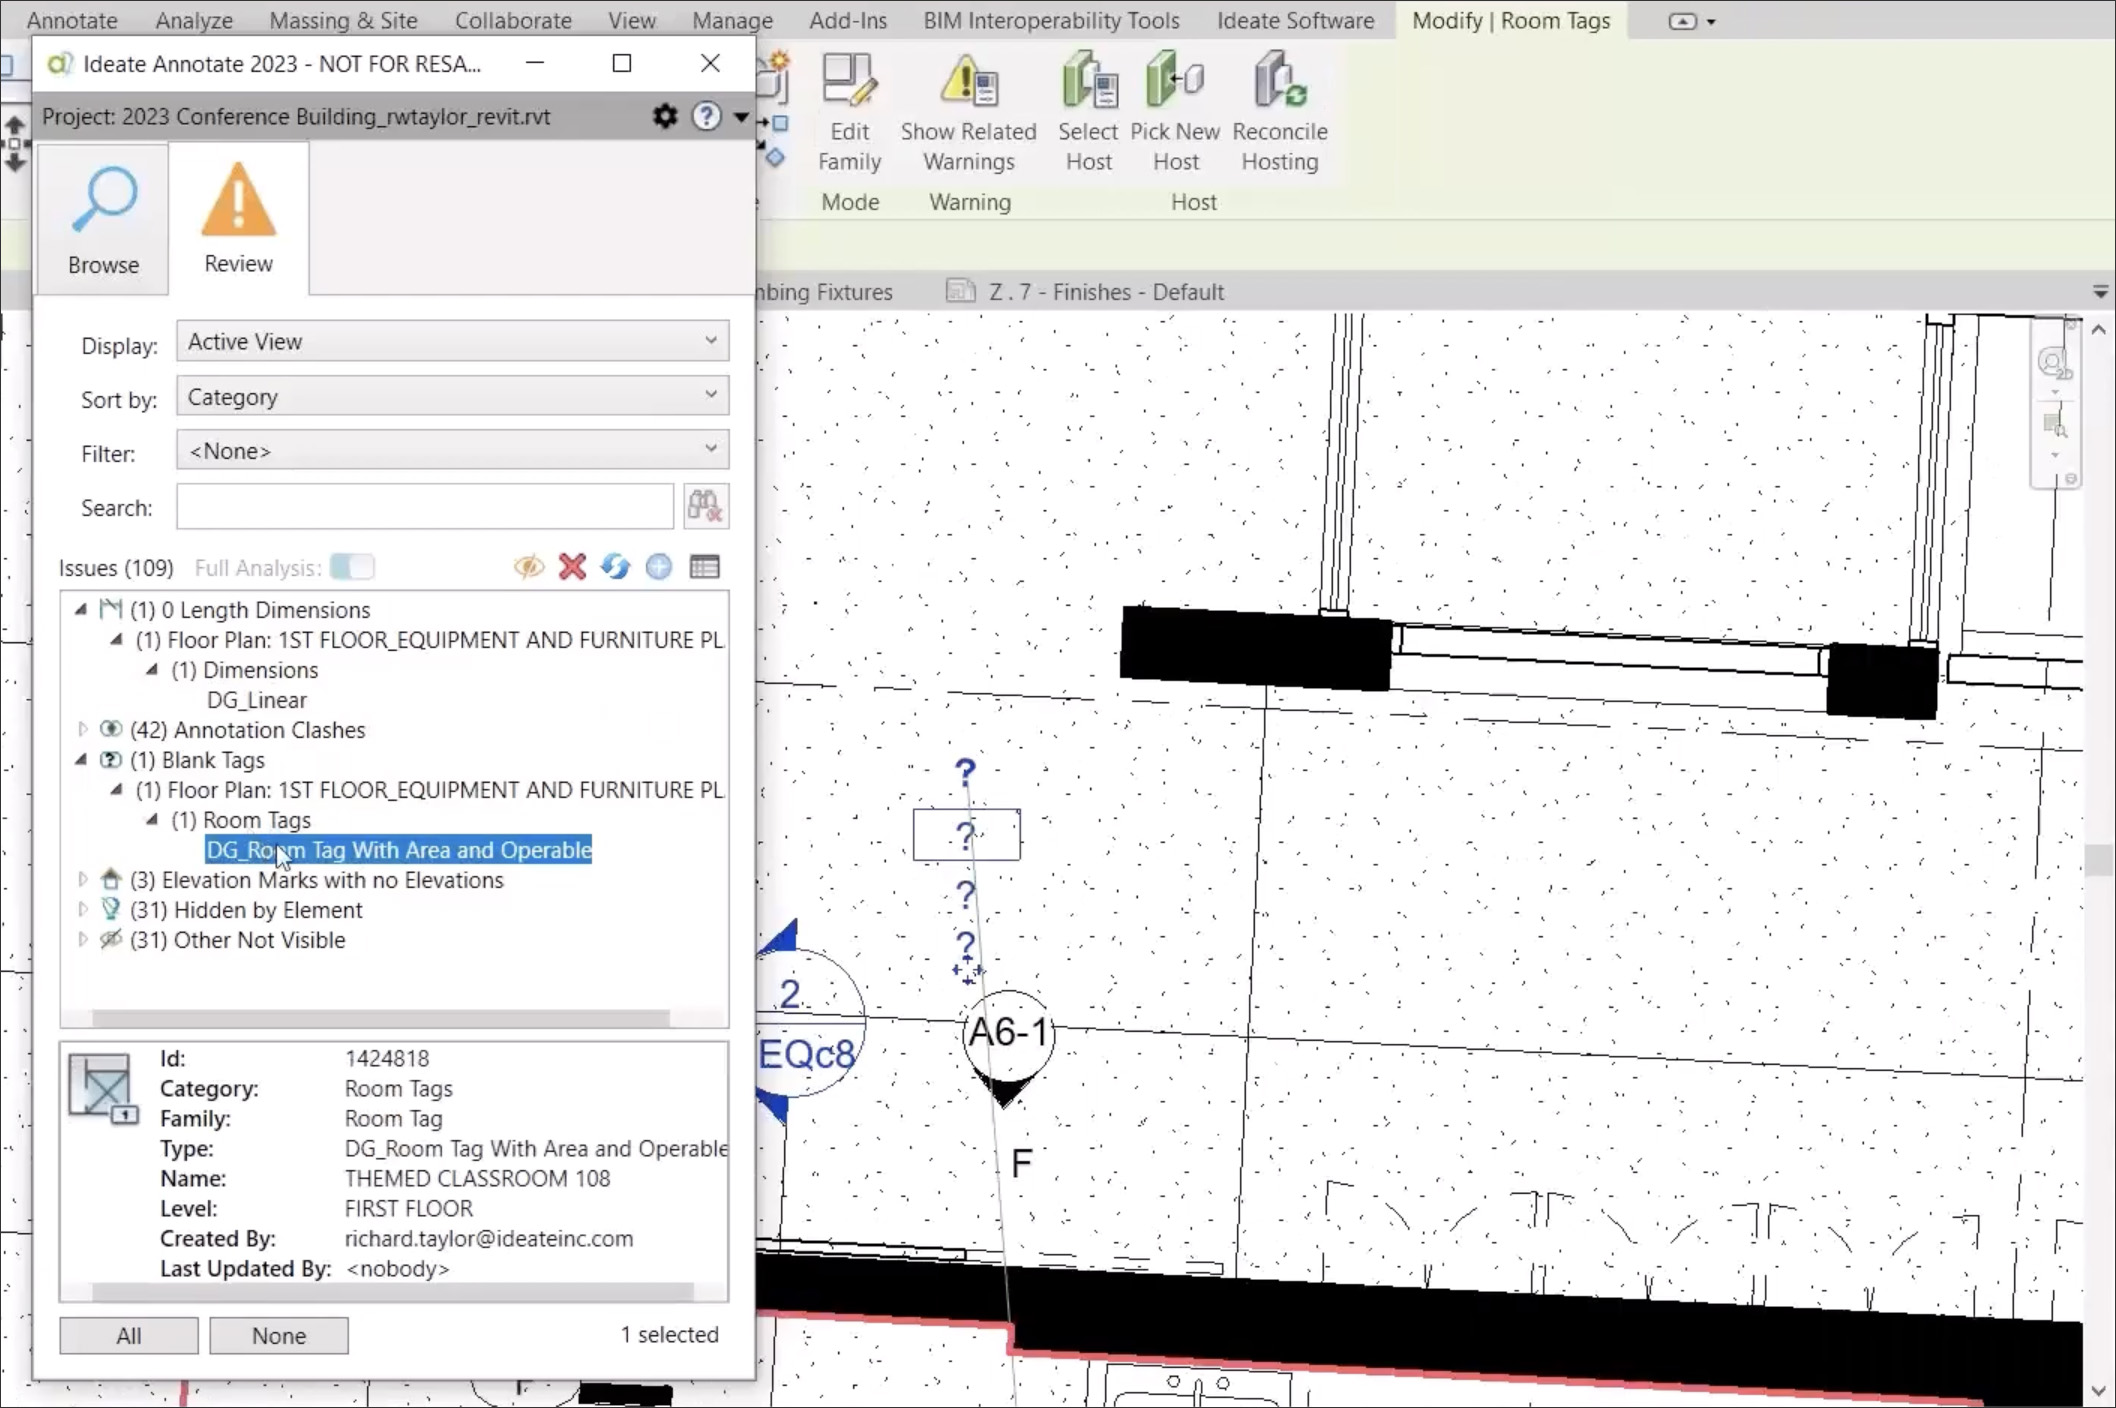Open the Ideate Software ribbon tab
Screen dimensions: 2116x1408
1296,20
